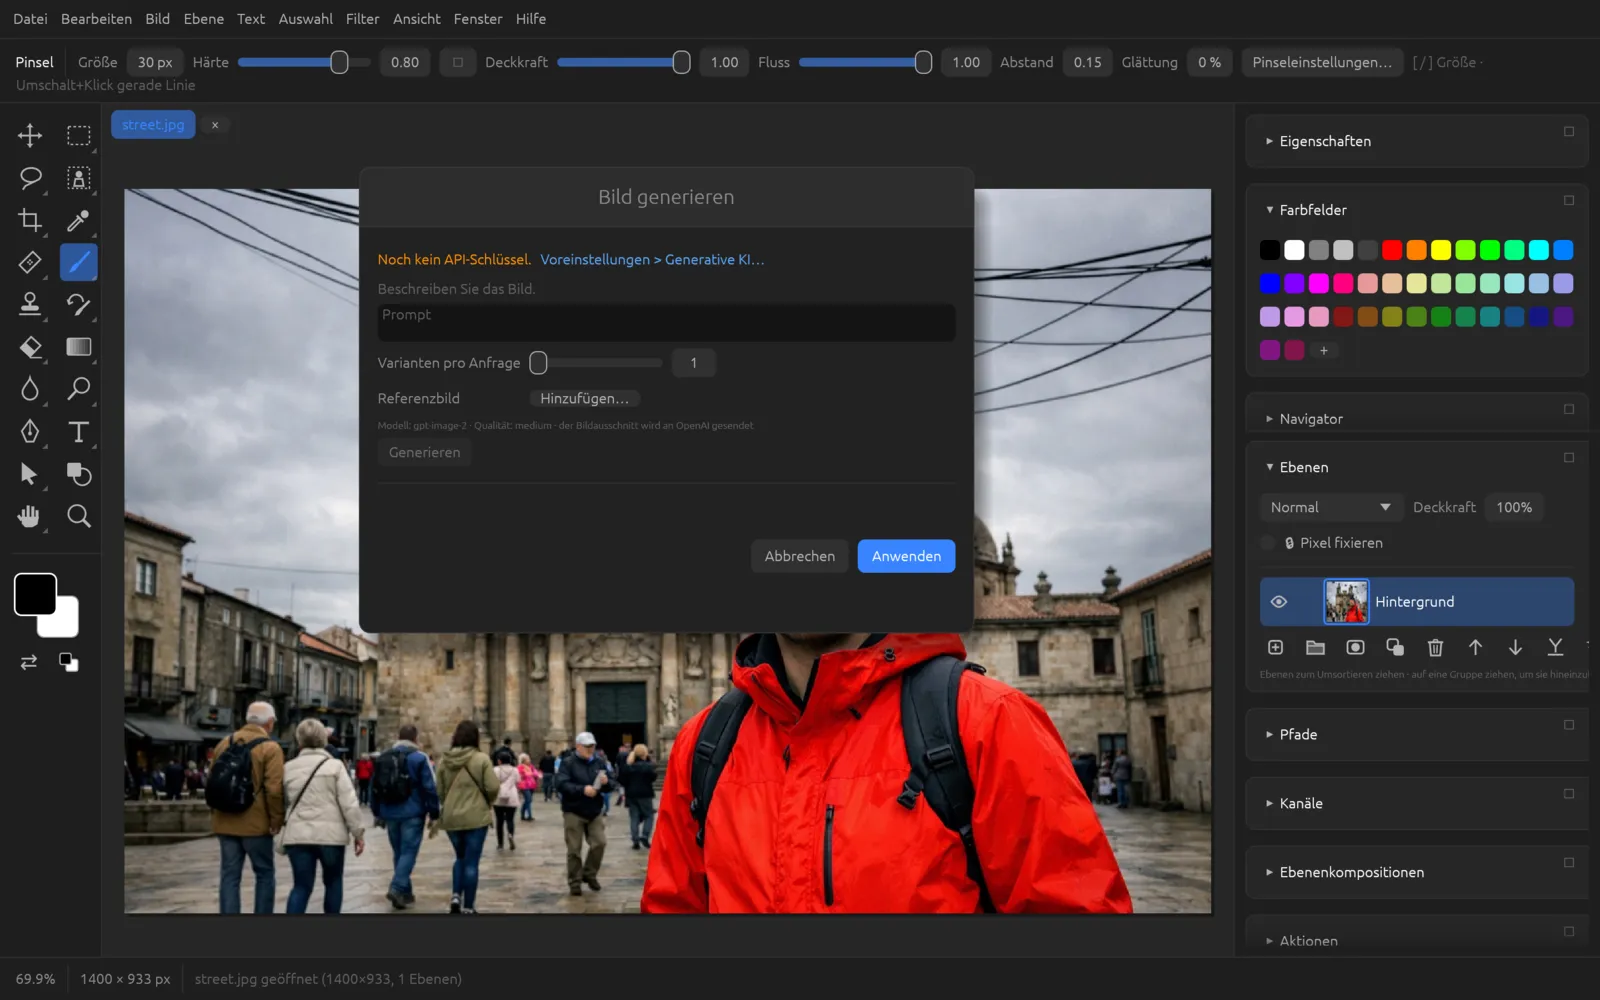Reset colors to default black and white
Image resolution: width=1600 pixels, height=1000 pixels.
69,662
